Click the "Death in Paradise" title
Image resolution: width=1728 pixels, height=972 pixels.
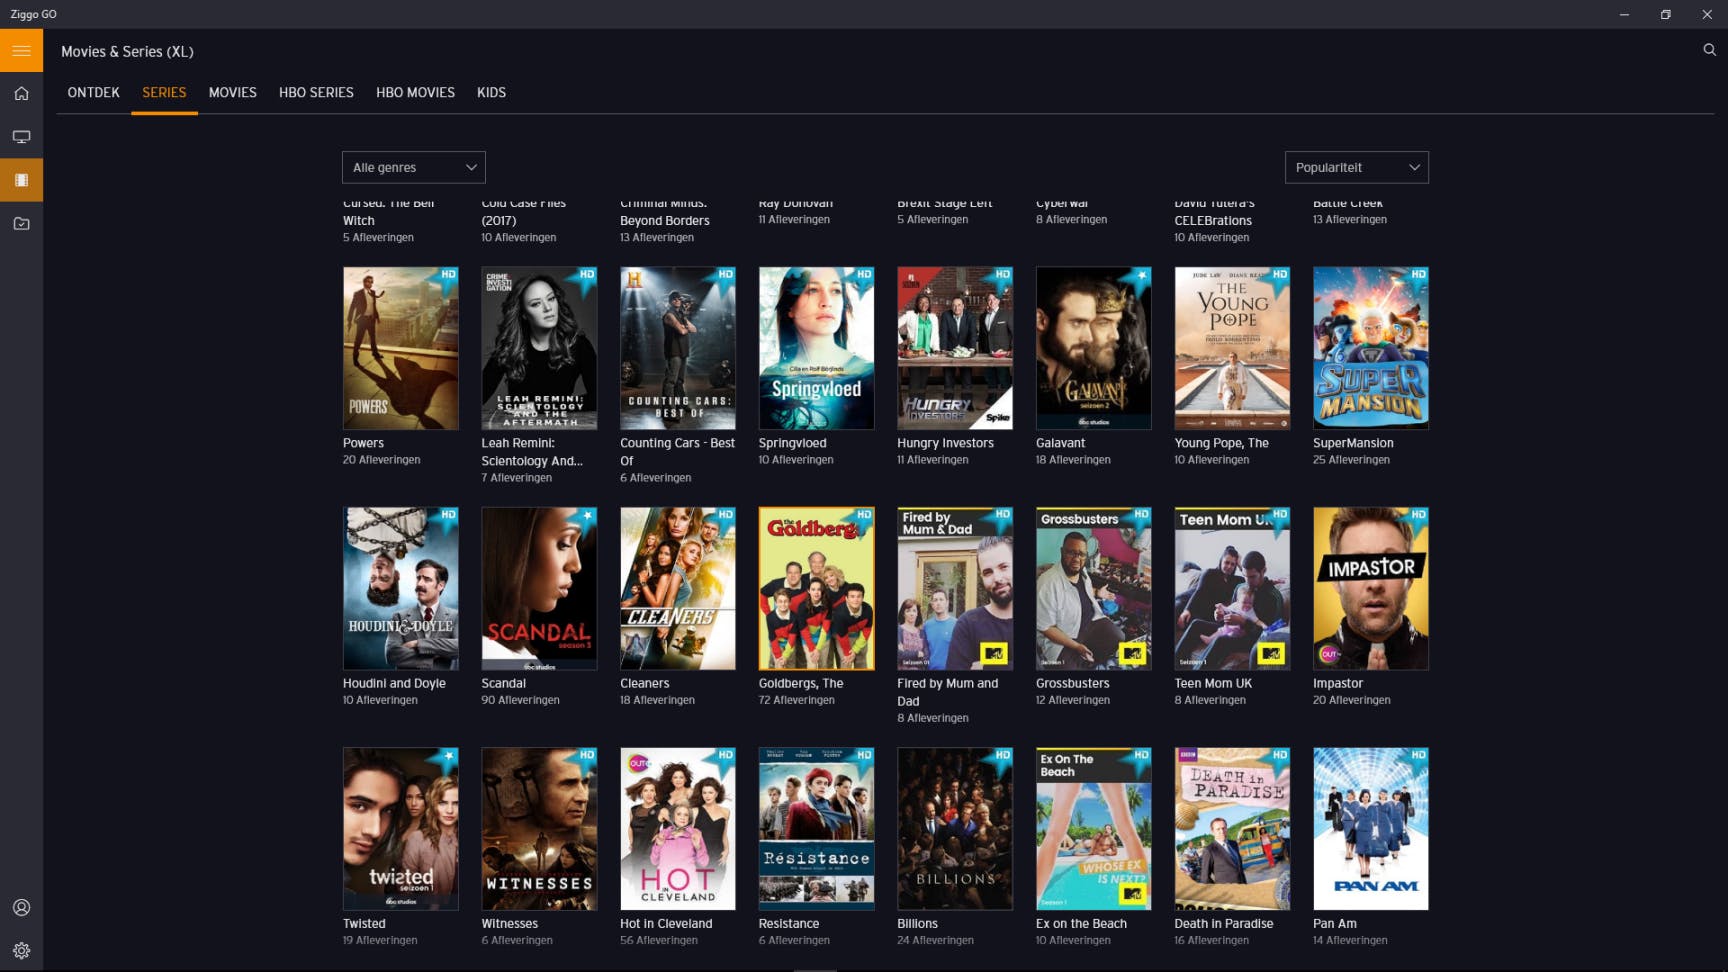tap(1224, 924)
